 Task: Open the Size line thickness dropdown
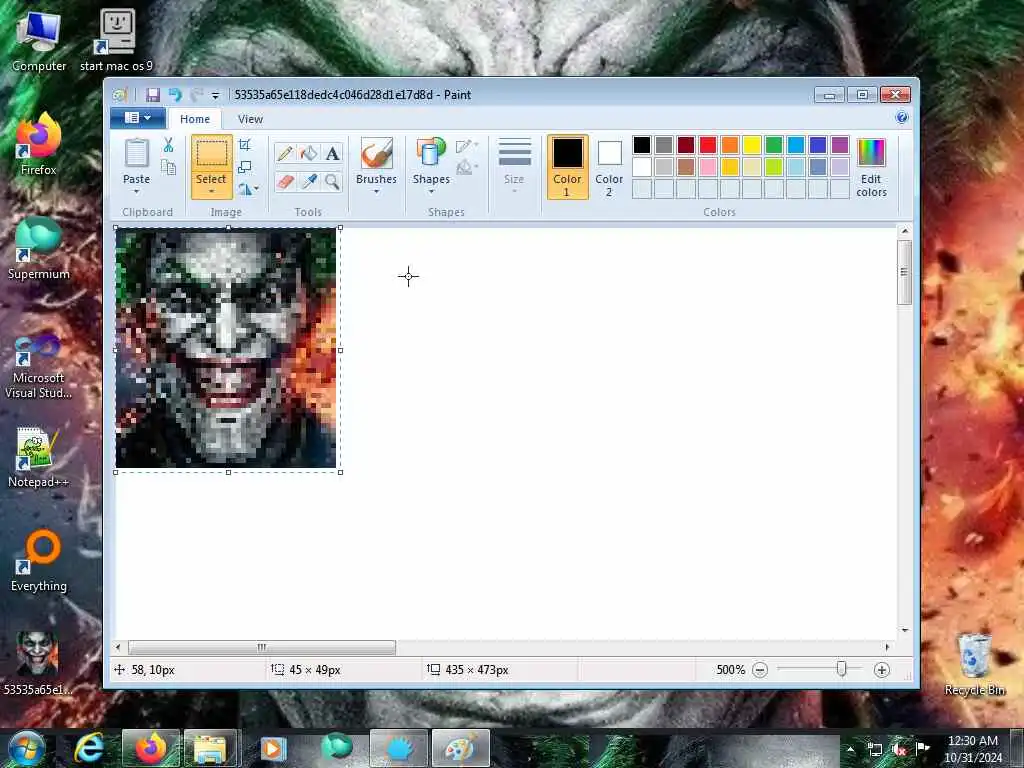(514, 167)
